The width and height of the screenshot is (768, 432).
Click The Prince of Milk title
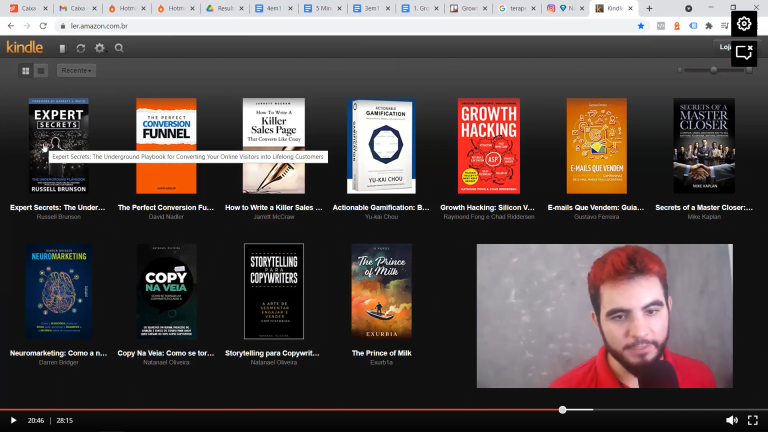click(x=381, y=353)
